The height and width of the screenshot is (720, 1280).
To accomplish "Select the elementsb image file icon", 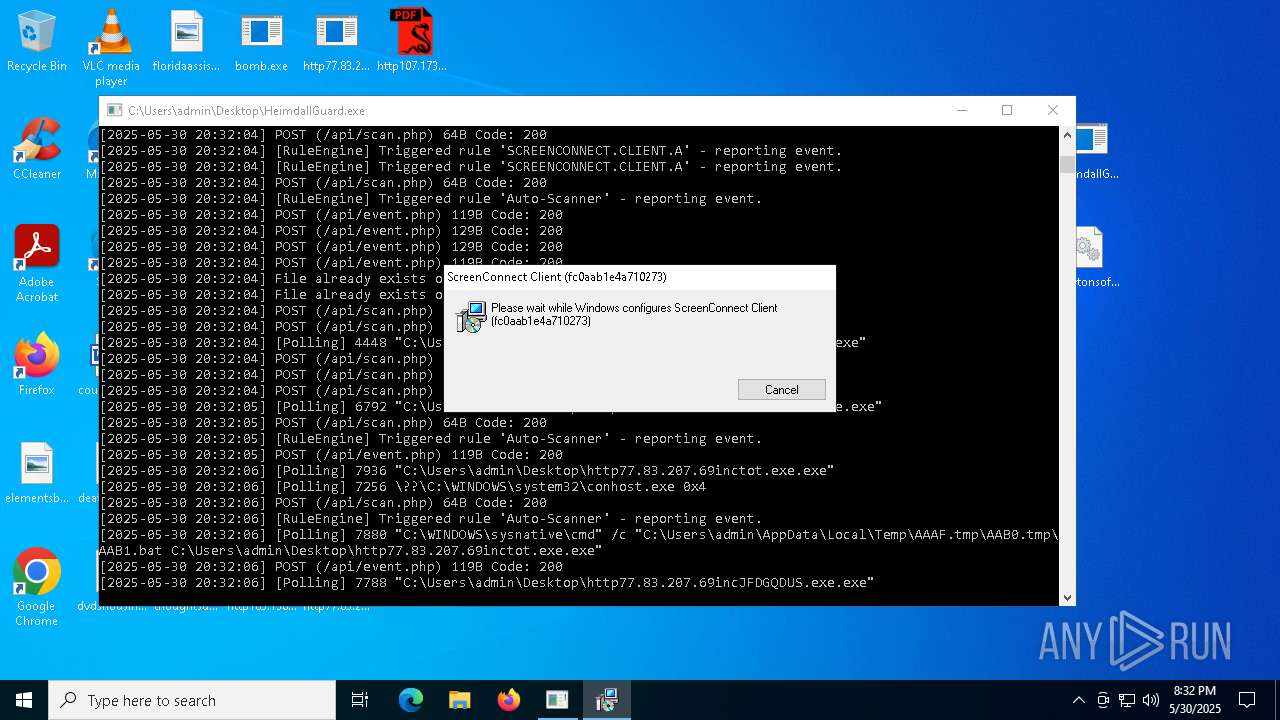I will click(37, 474).
